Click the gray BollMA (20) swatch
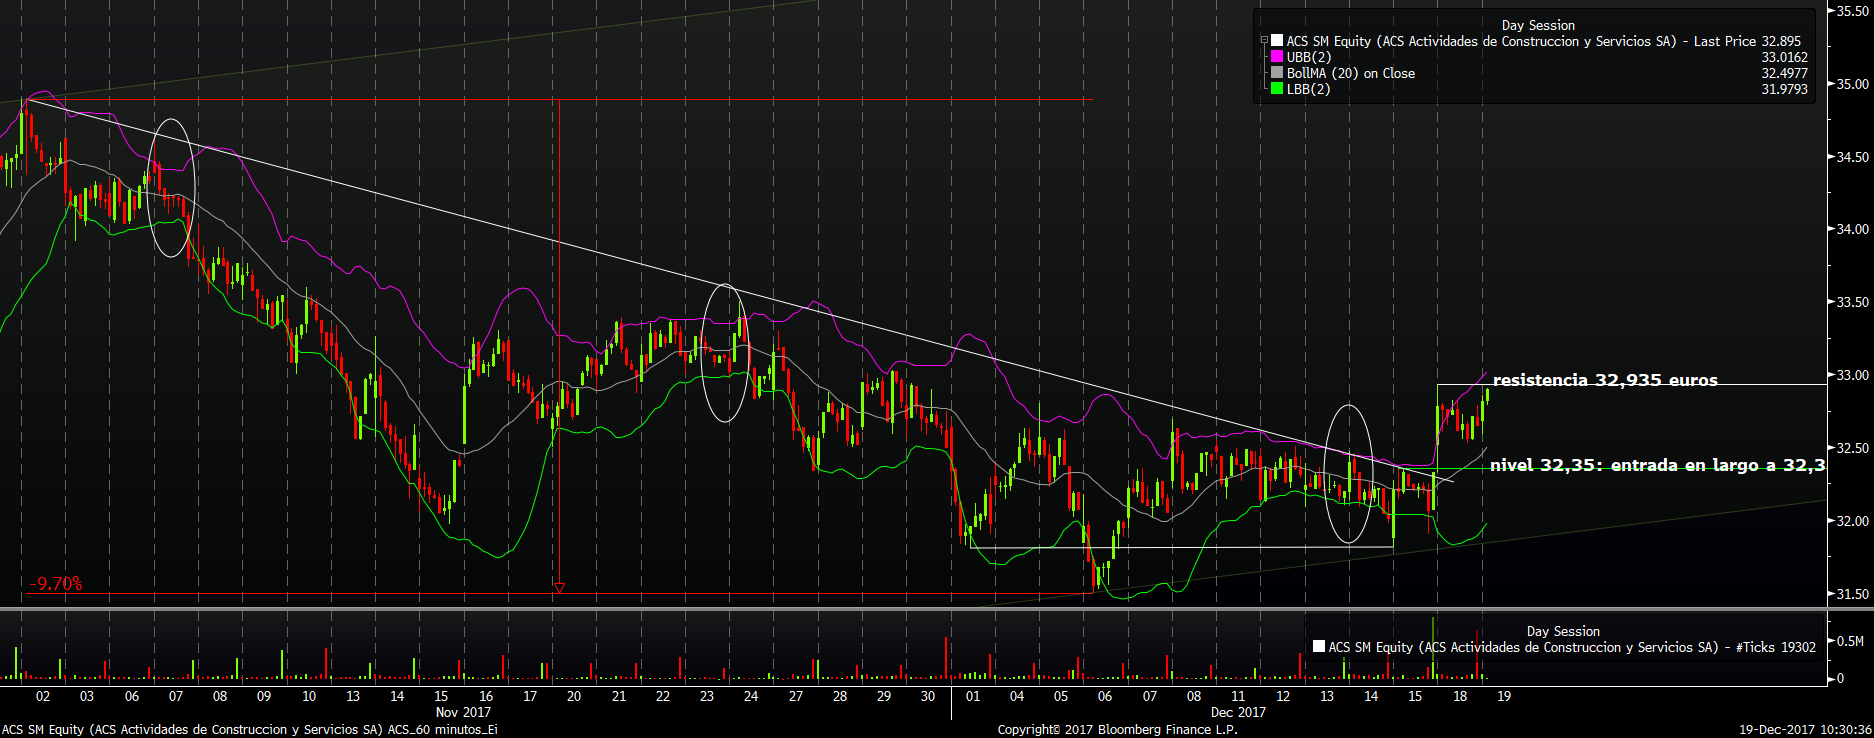Image resolution: width=1874 pixels, height=738 pixels. (x=1277, y=73)
